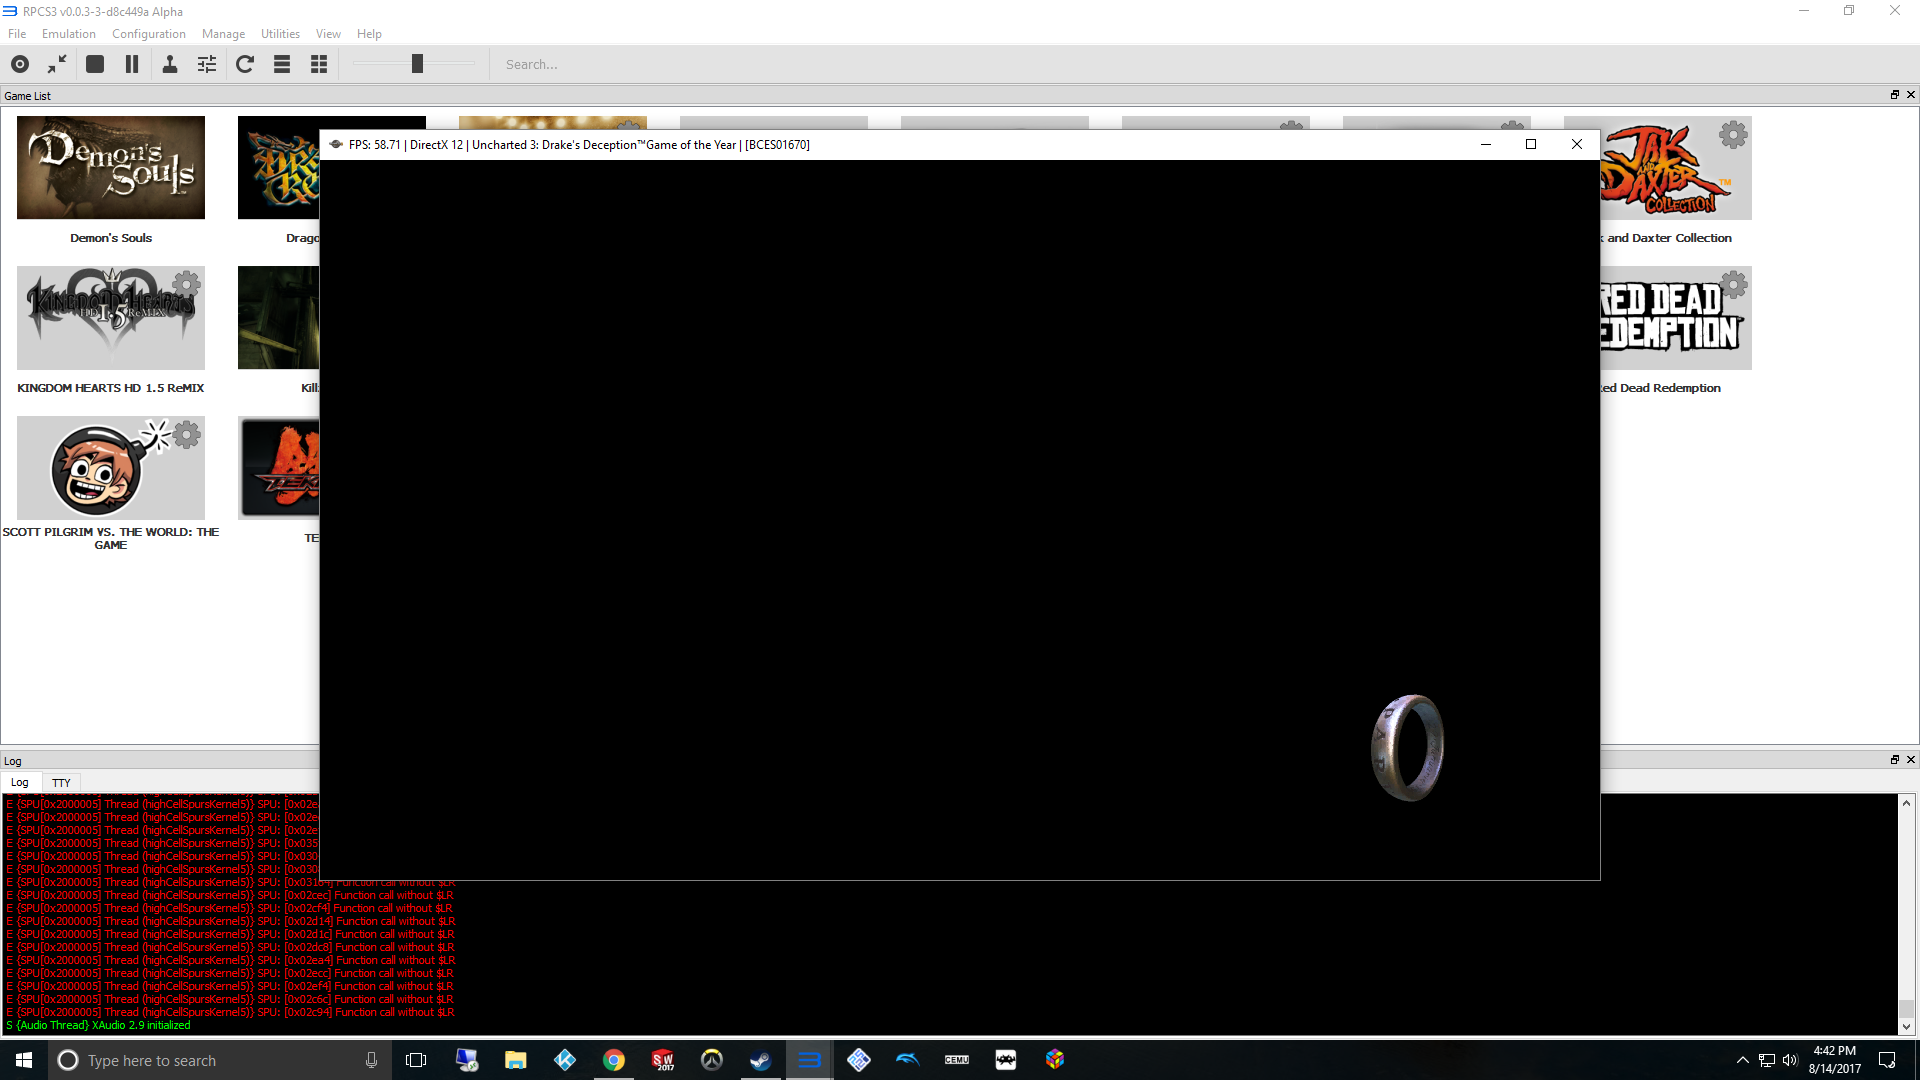Select the Scott Pilgrim game thumbnail
This screenshot has width=1920, height=1080.
click(x=111, y=468)
